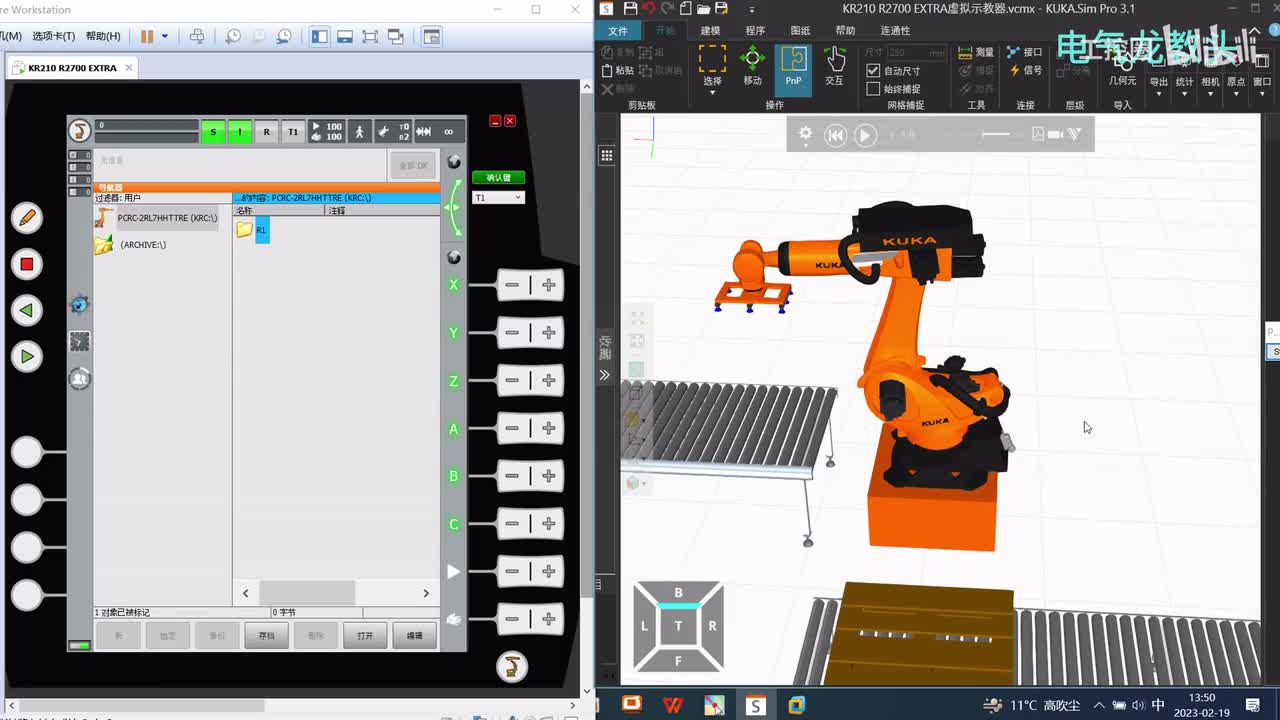
Task: Select the R1 folder in navigator
Action: pyautogui.click(x=253, y=230)
